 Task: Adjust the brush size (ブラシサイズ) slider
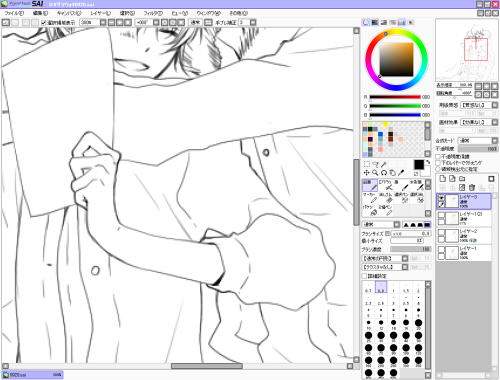(411, 234)
